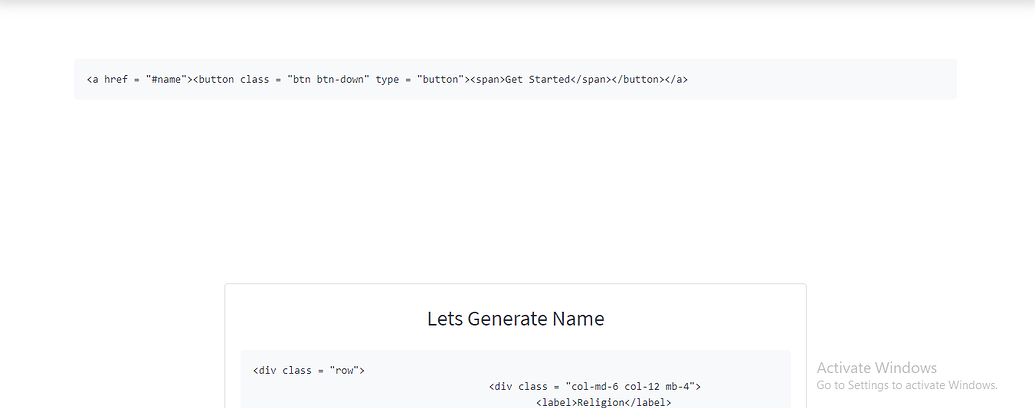Select the "#name" href value
The height and width of the screenshot is (408, 1035).
(x=165, y=79)
